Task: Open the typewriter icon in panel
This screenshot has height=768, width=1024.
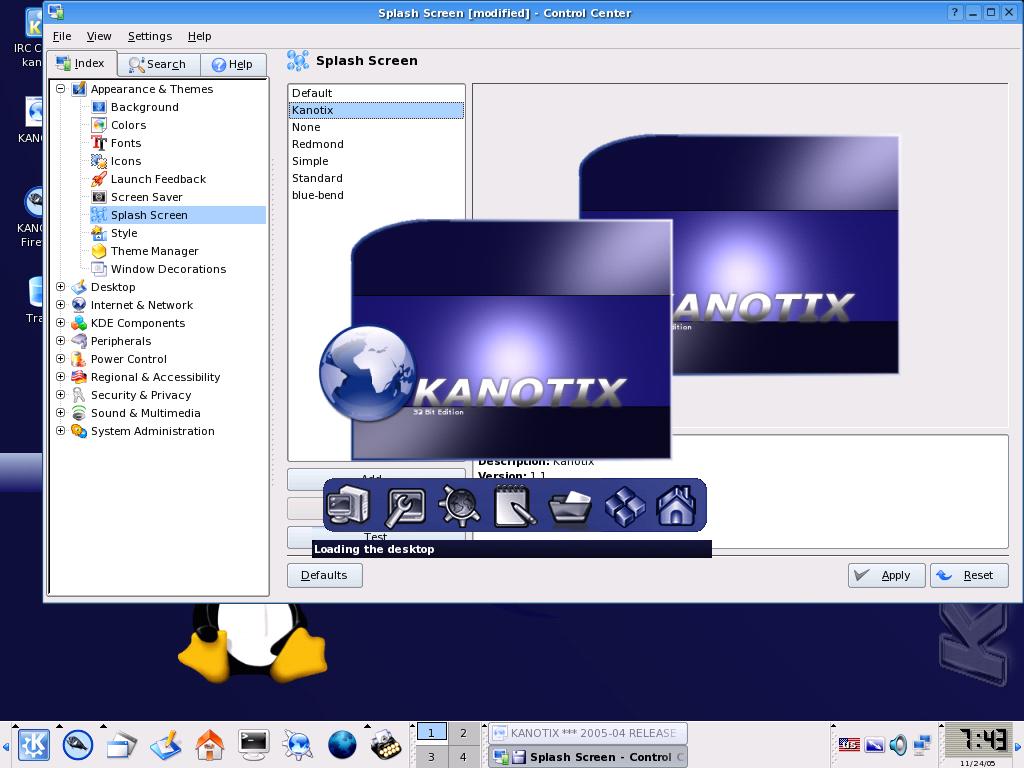Action: coord(386,744)
